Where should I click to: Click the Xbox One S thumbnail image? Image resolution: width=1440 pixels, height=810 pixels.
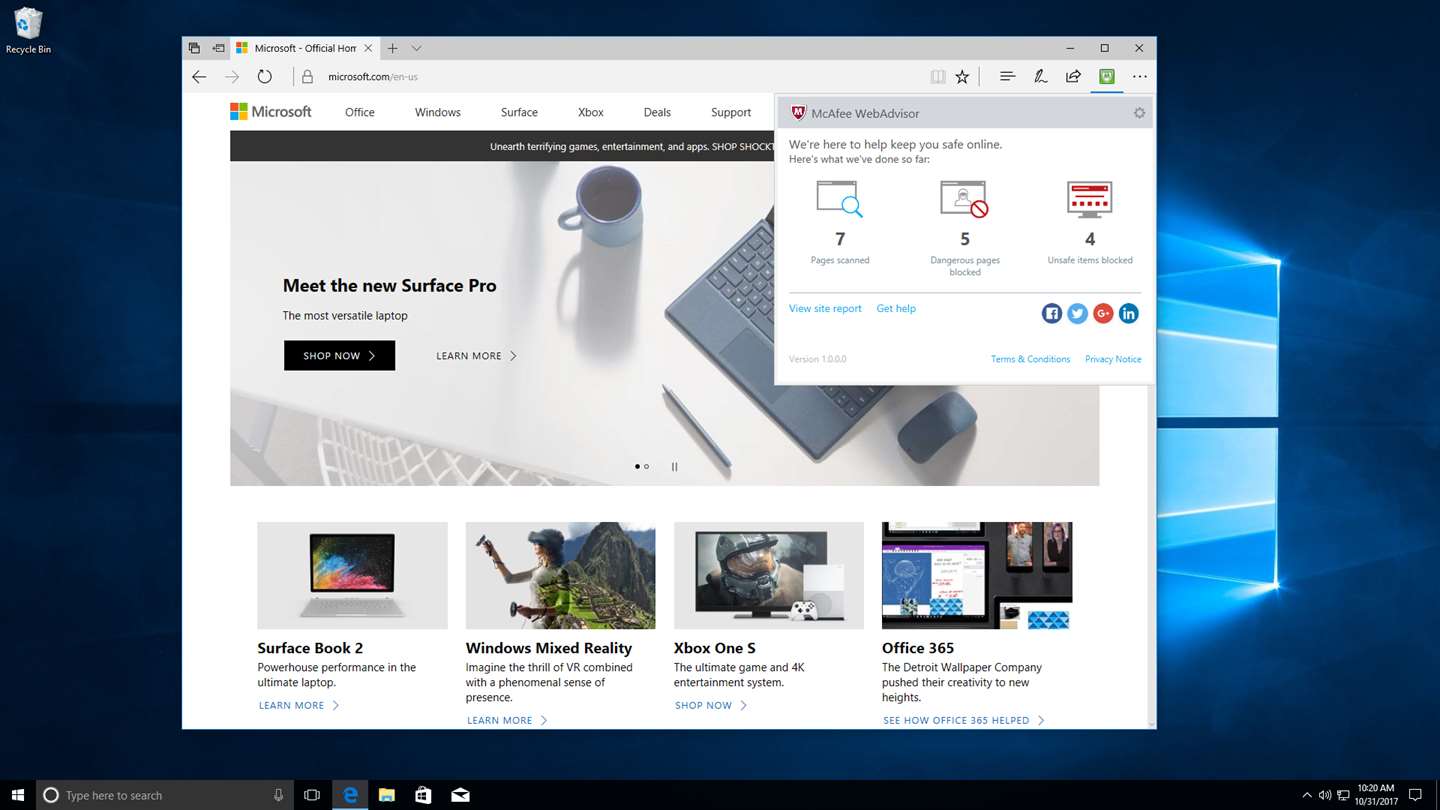tap(769, 575)
